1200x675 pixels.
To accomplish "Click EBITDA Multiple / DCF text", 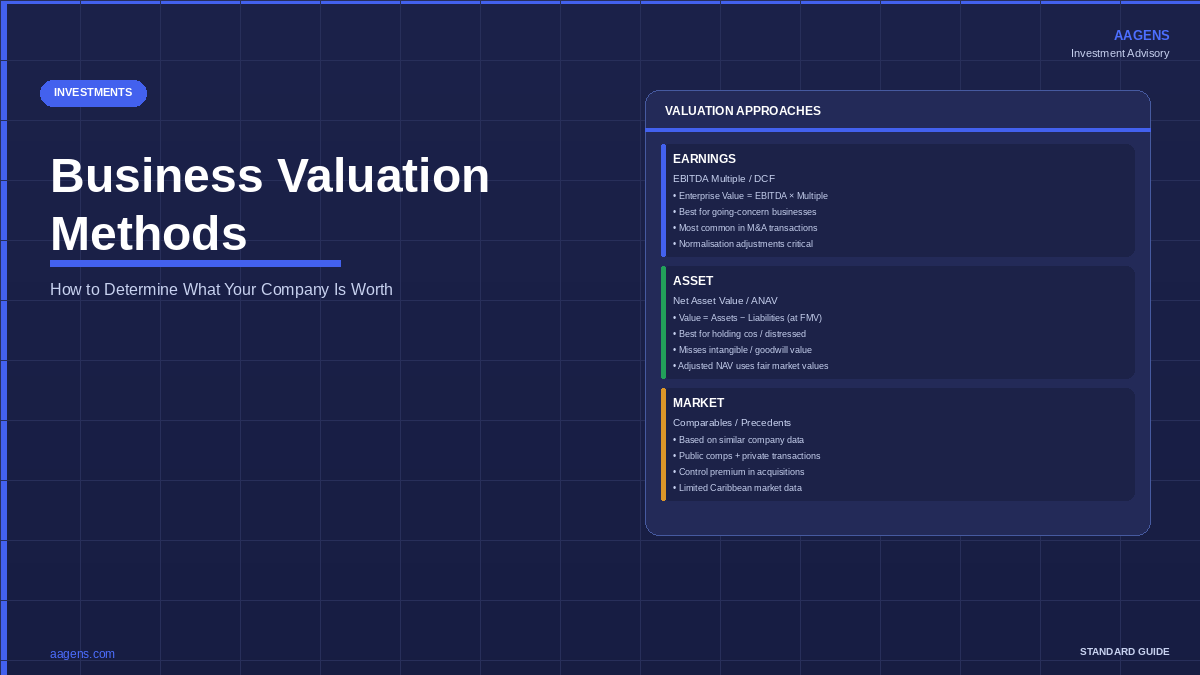I will (724, 179).
